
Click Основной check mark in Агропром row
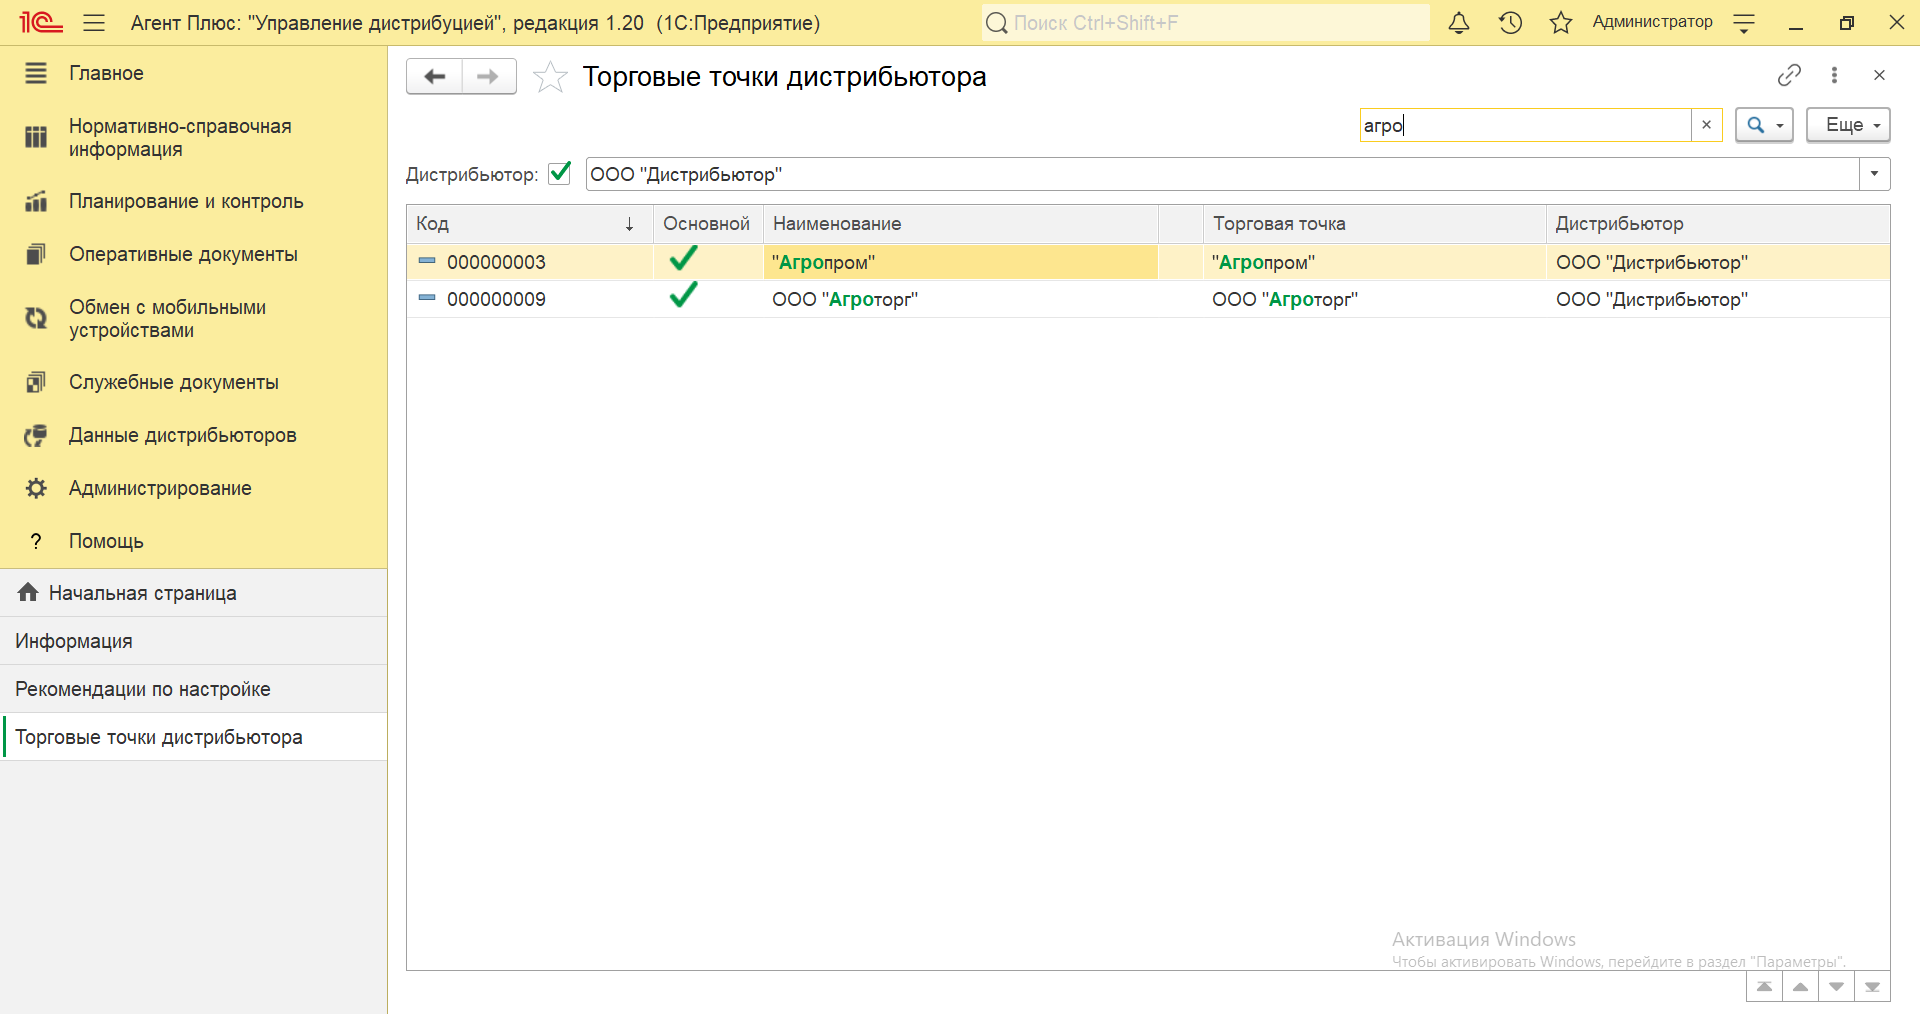[684, 258]
